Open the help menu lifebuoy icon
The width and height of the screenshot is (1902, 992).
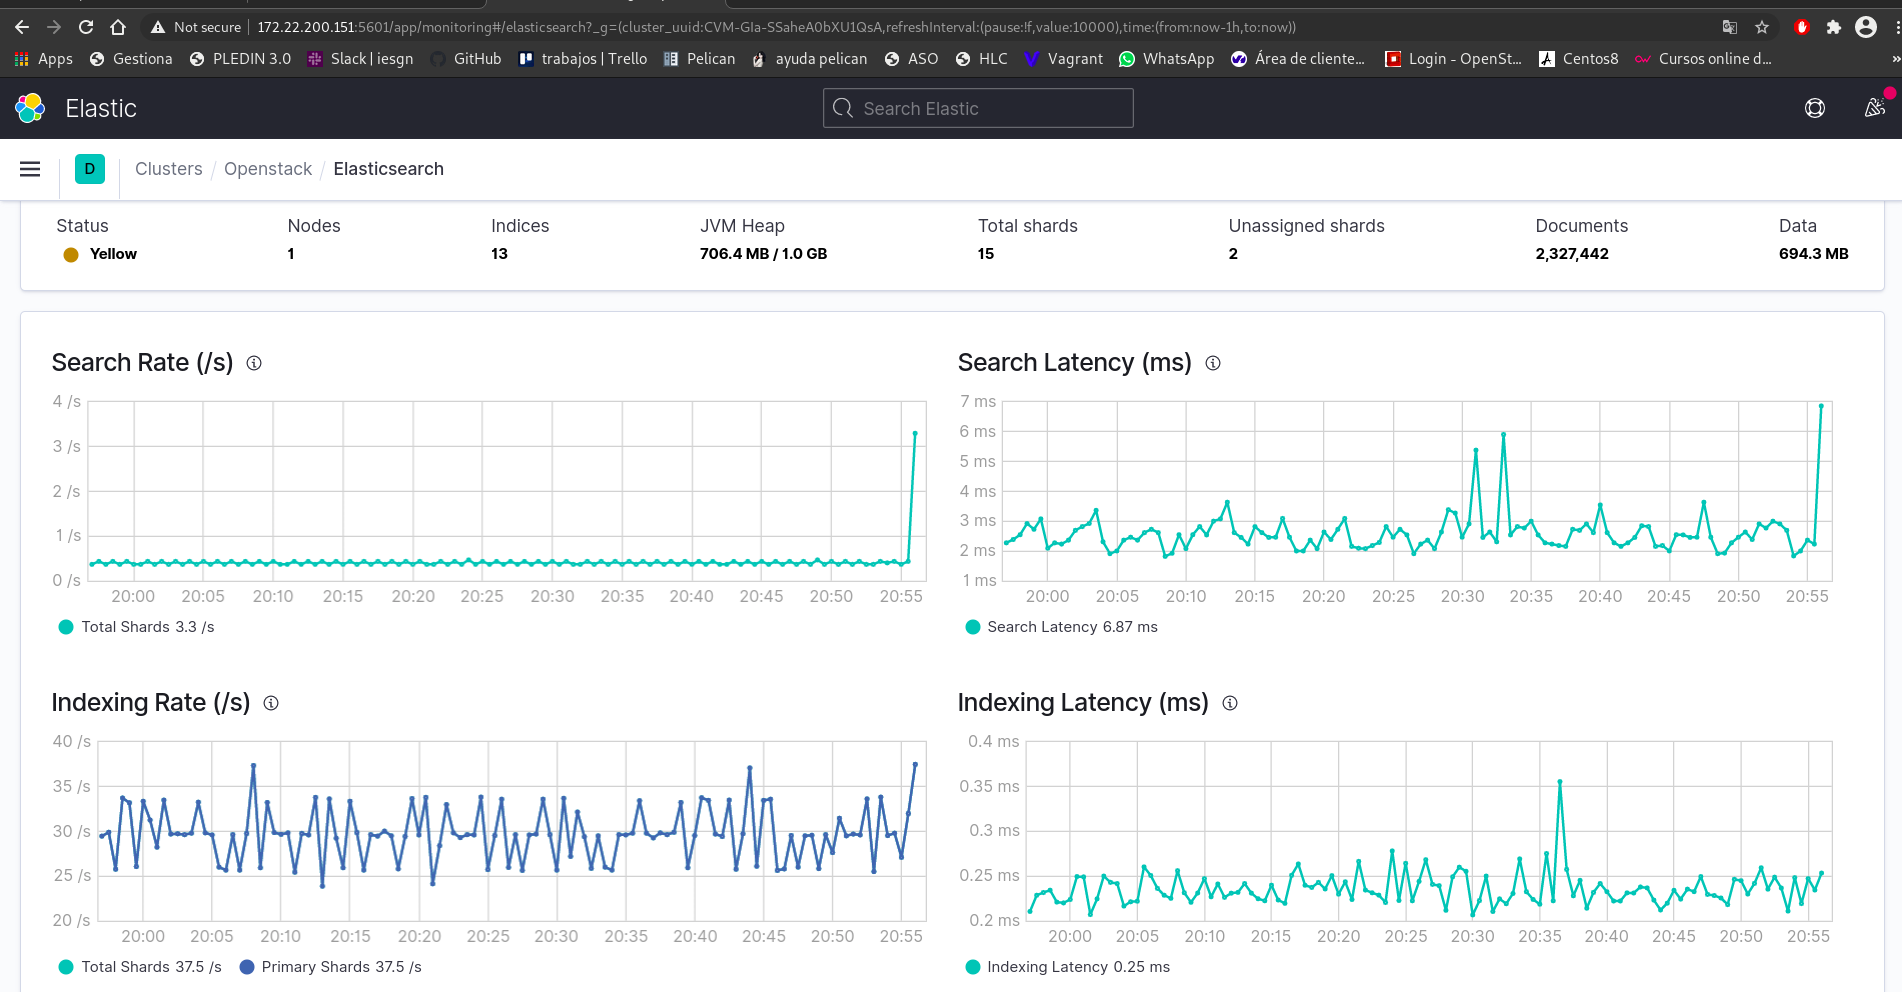[x=1814, y=108]
